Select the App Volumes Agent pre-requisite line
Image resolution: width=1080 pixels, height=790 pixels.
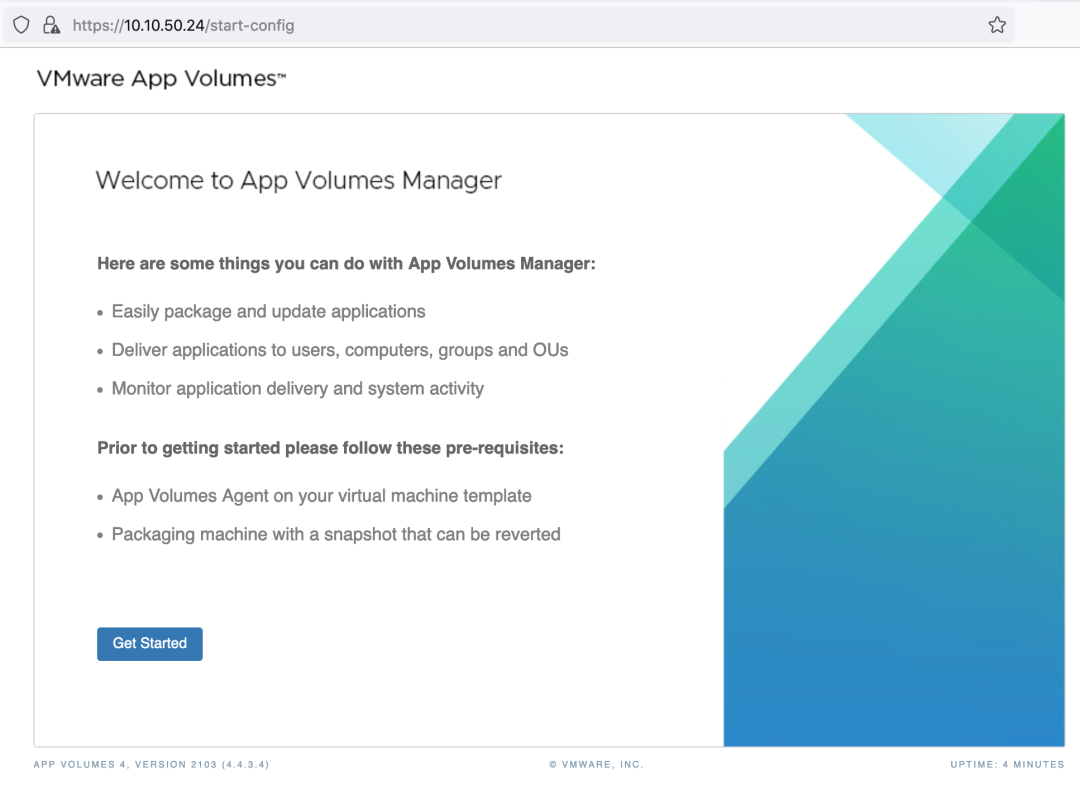[321, 496]
